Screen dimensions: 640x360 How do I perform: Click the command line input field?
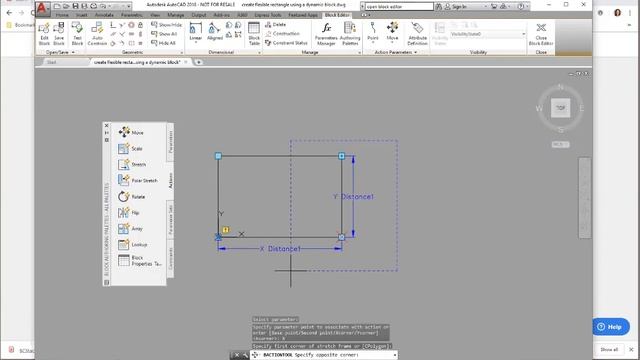pos(323,355)
